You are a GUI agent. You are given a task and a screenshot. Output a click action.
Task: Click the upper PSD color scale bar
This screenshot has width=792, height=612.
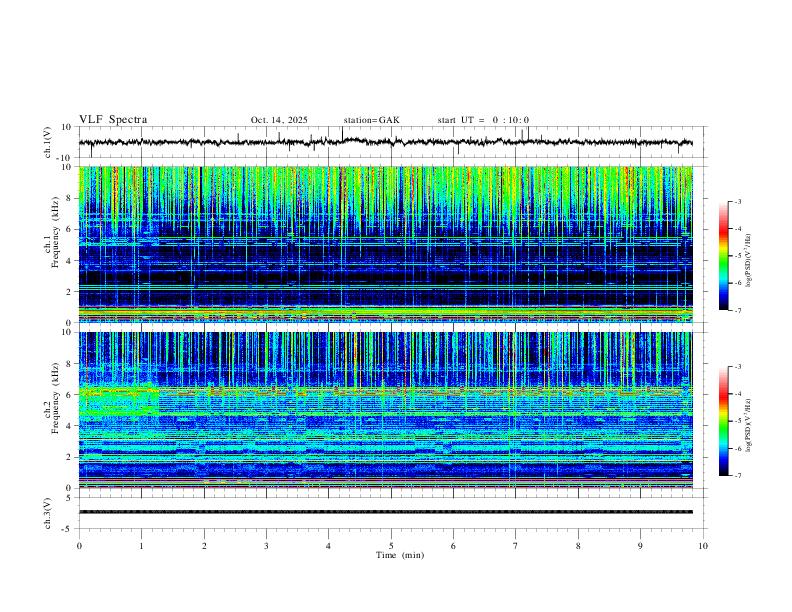(723, 256)
